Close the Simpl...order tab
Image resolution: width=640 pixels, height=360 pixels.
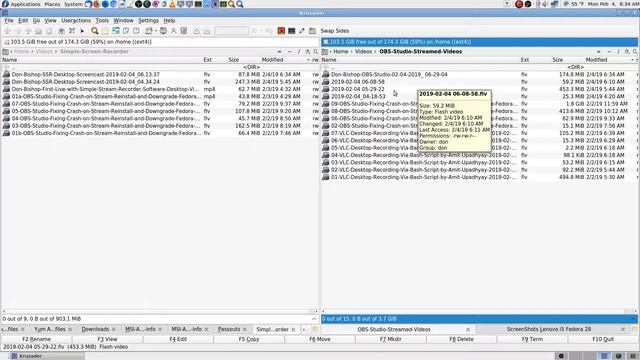point(293,330)
